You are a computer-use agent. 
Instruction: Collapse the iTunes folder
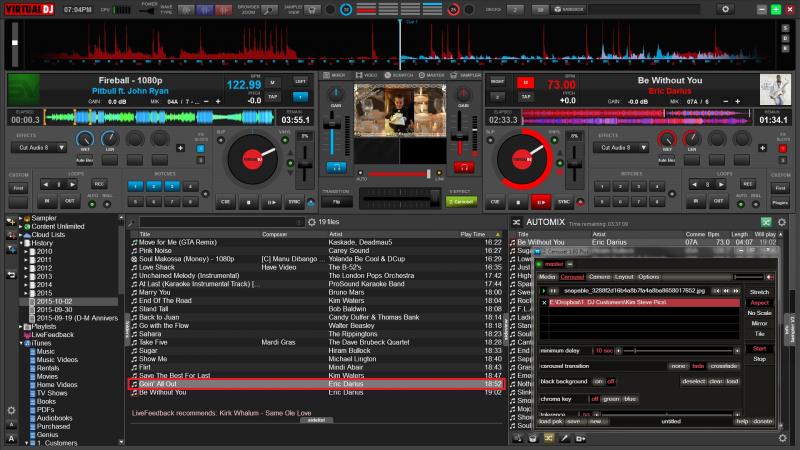click(x=20, y=343)
